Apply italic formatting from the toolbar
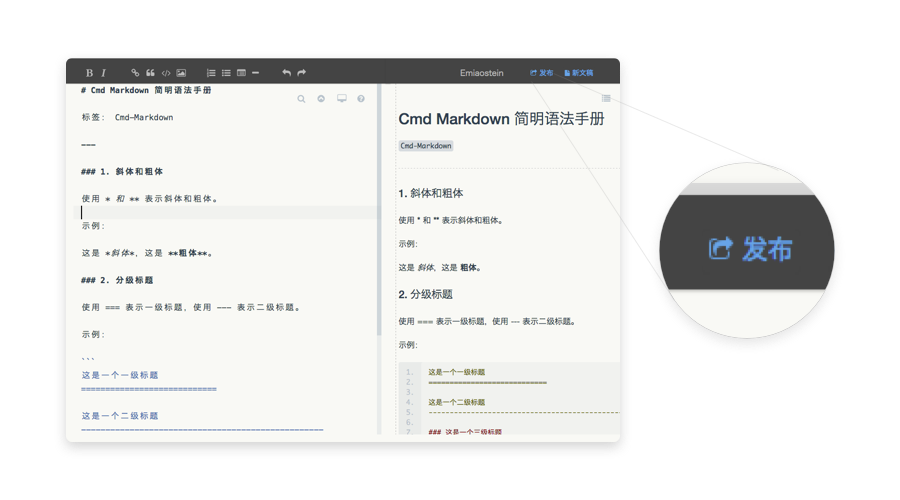 (103, 73)
